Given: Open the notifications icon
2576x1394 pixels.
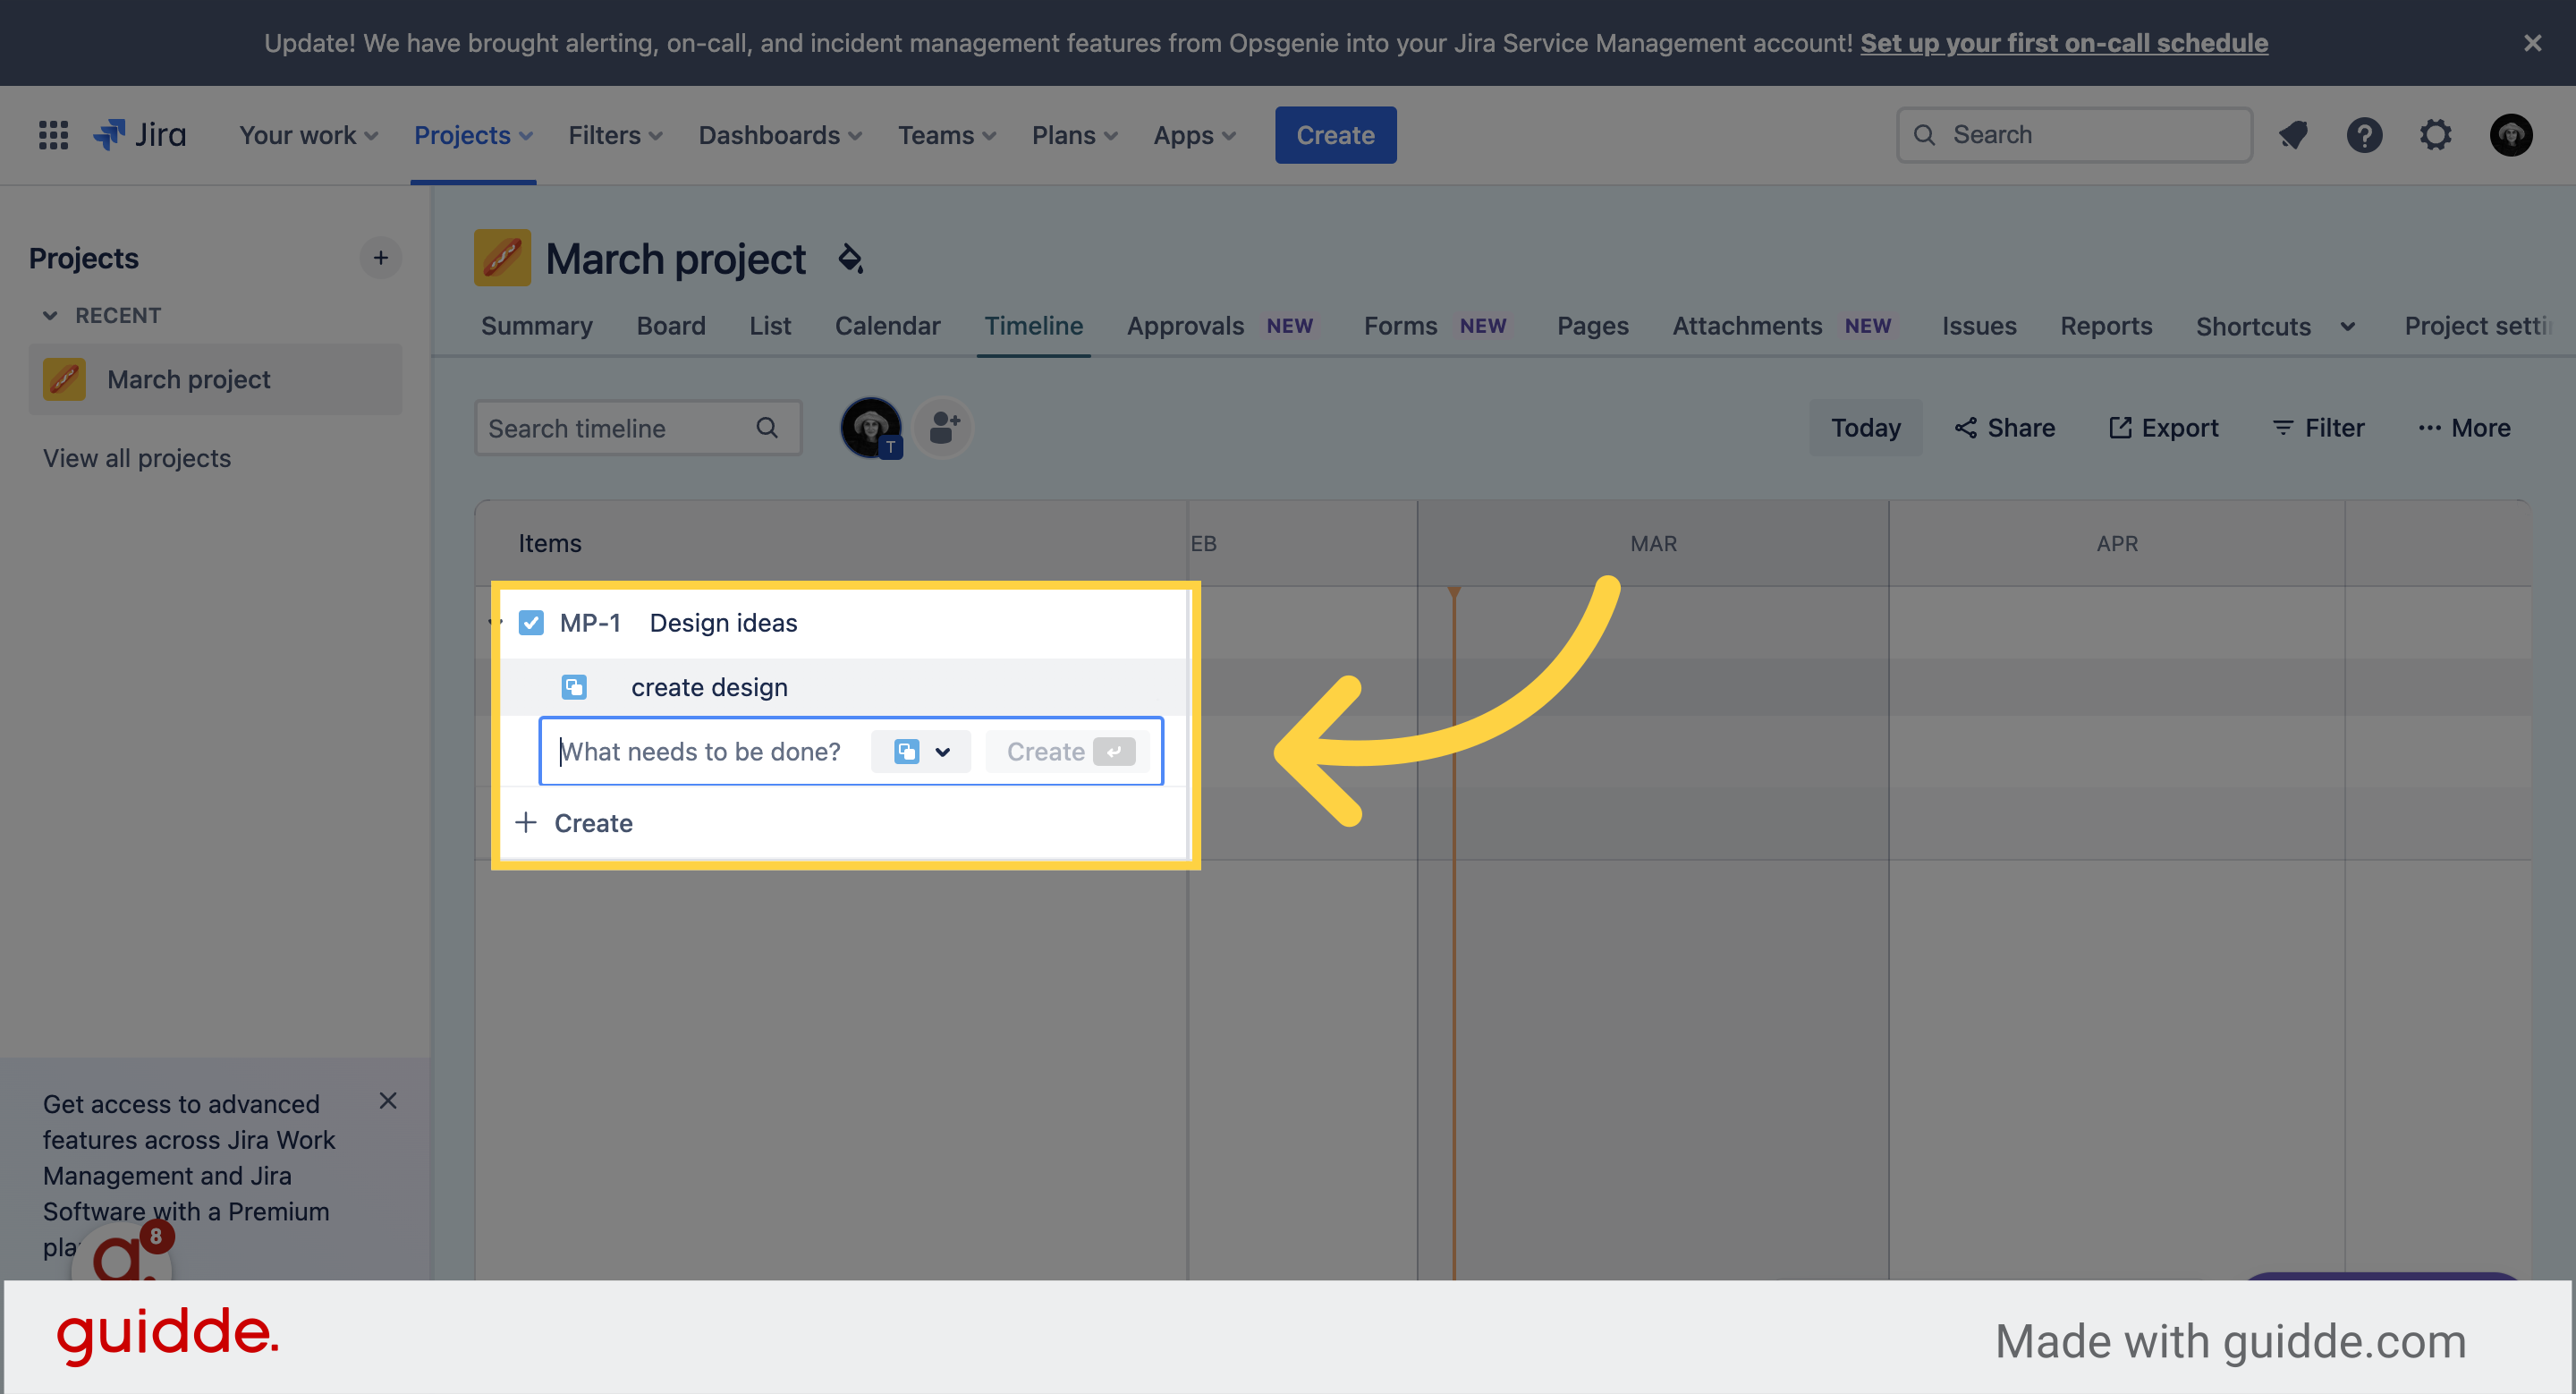Looking at the screenshot, I should [2293, 134].
